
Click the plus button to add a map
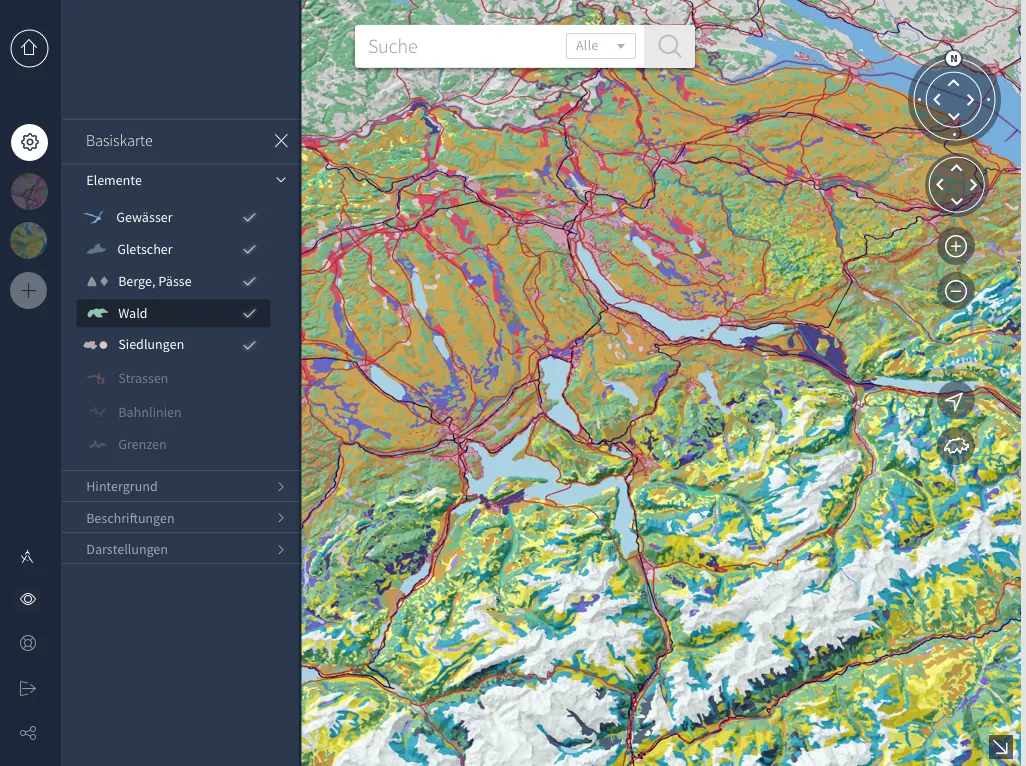[x=29, y=290]
